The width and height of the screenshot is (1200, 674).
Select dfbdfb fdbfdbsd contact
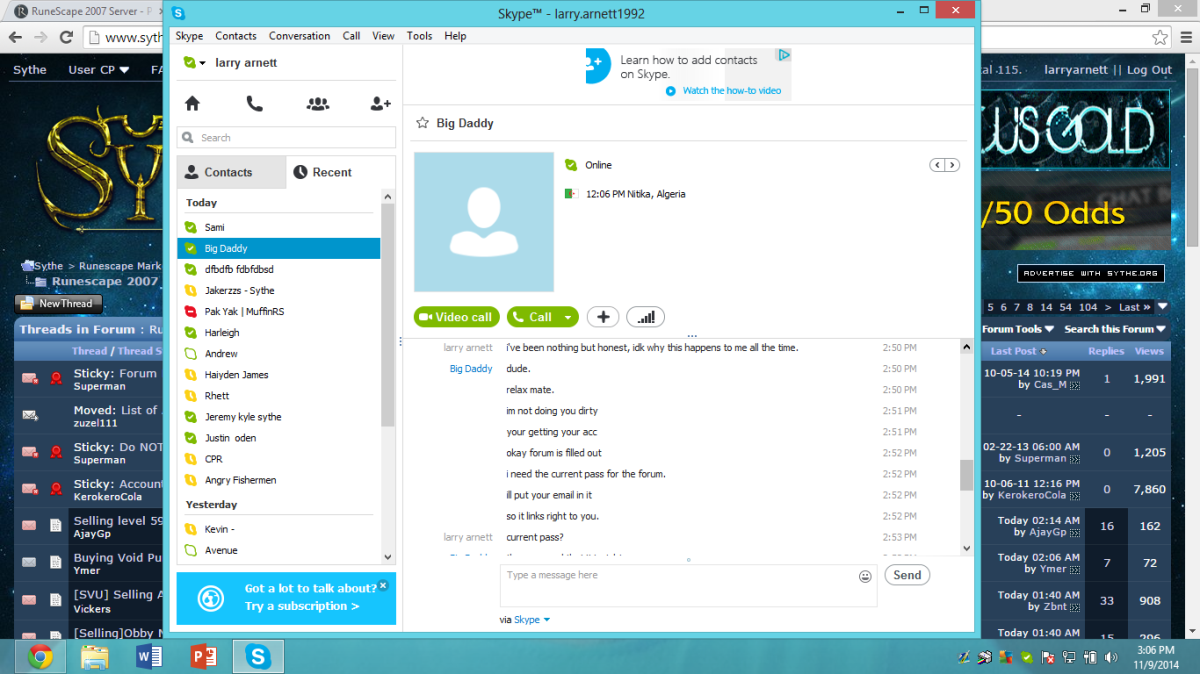(279, 269)
